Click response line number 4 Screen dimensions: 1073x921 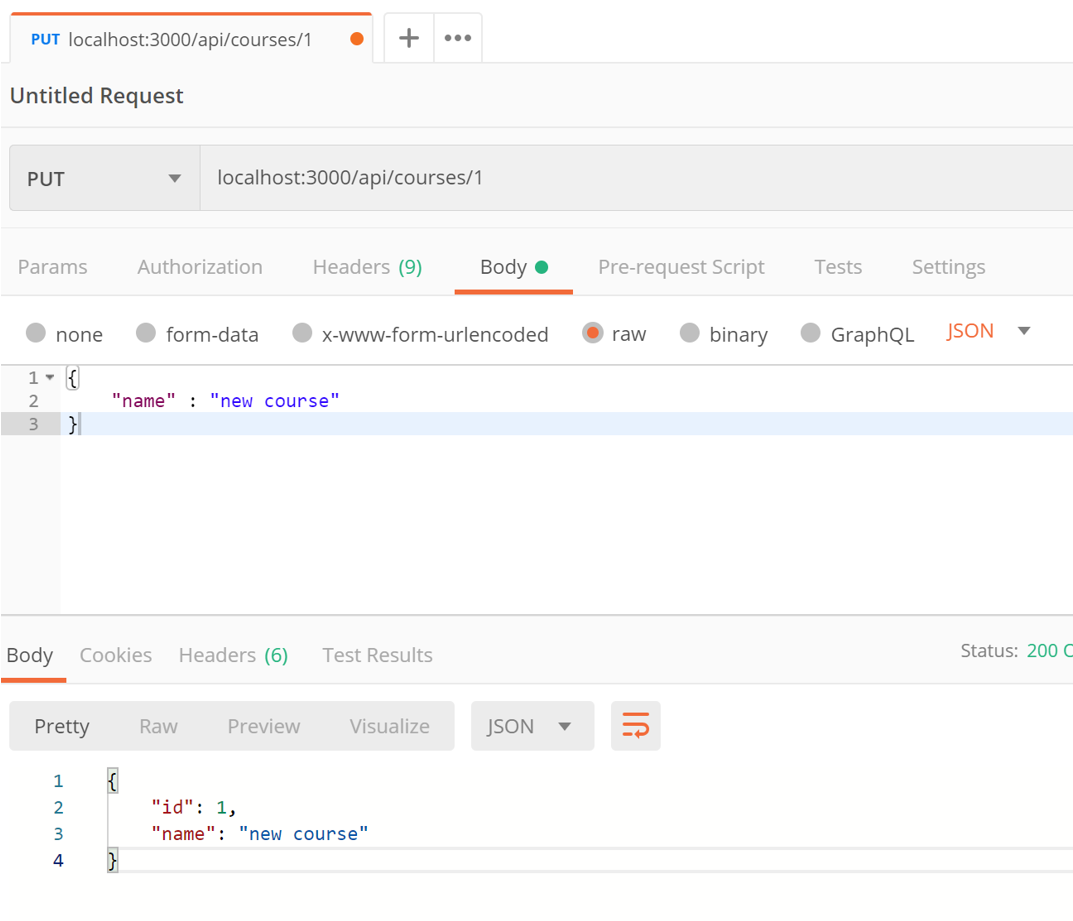58,860
